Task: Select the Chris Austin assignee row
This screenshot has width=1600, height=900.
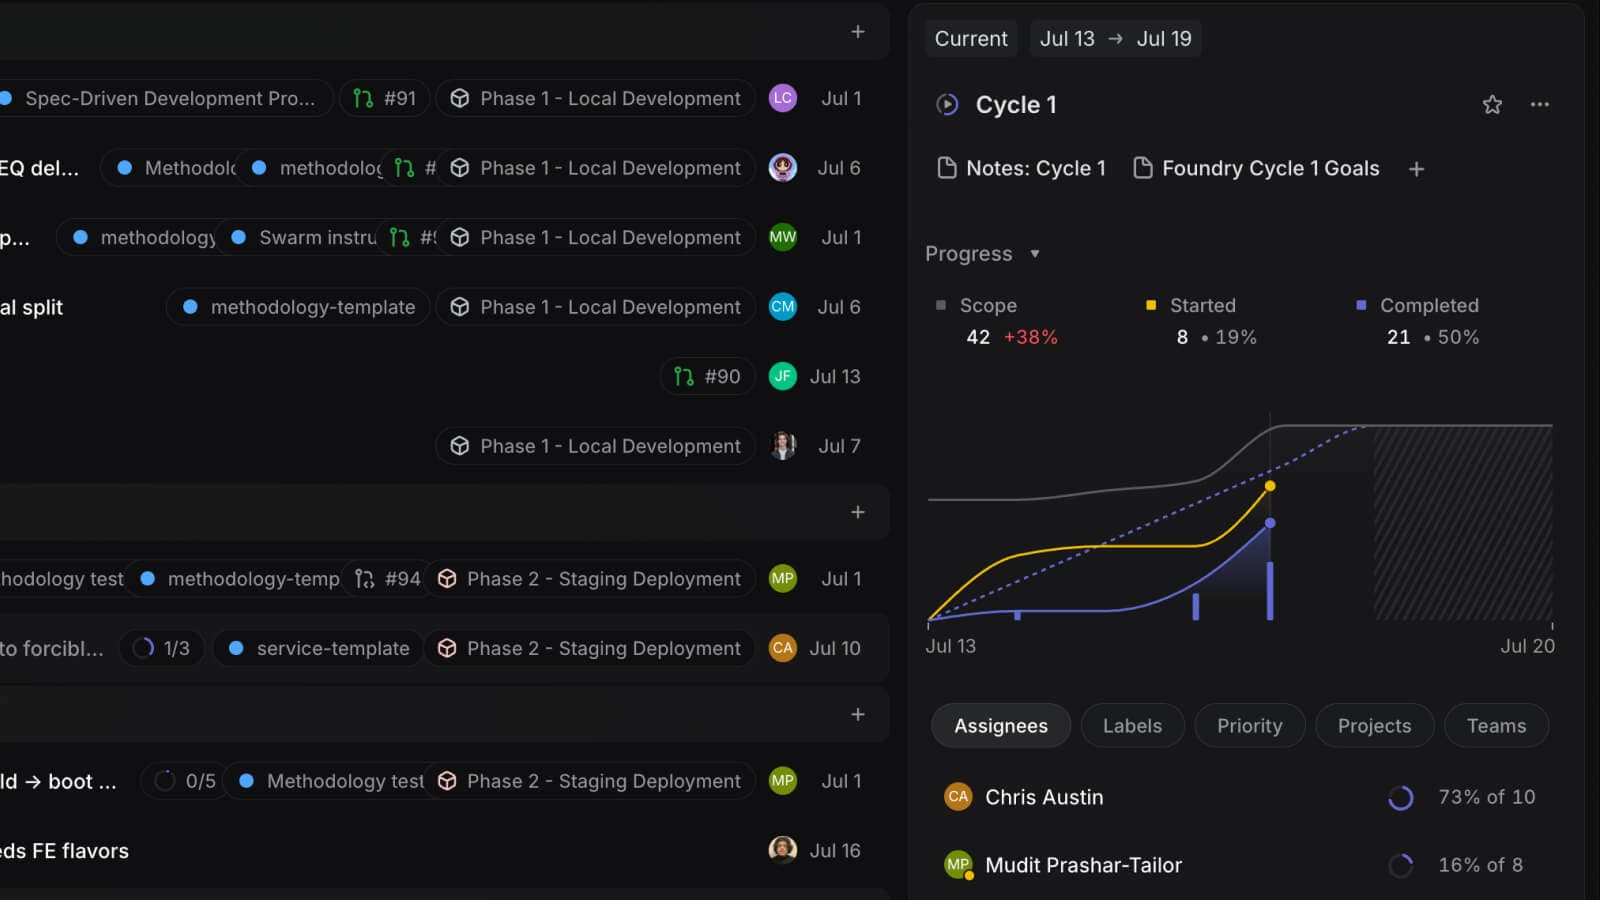Action: coord(1240,797)
